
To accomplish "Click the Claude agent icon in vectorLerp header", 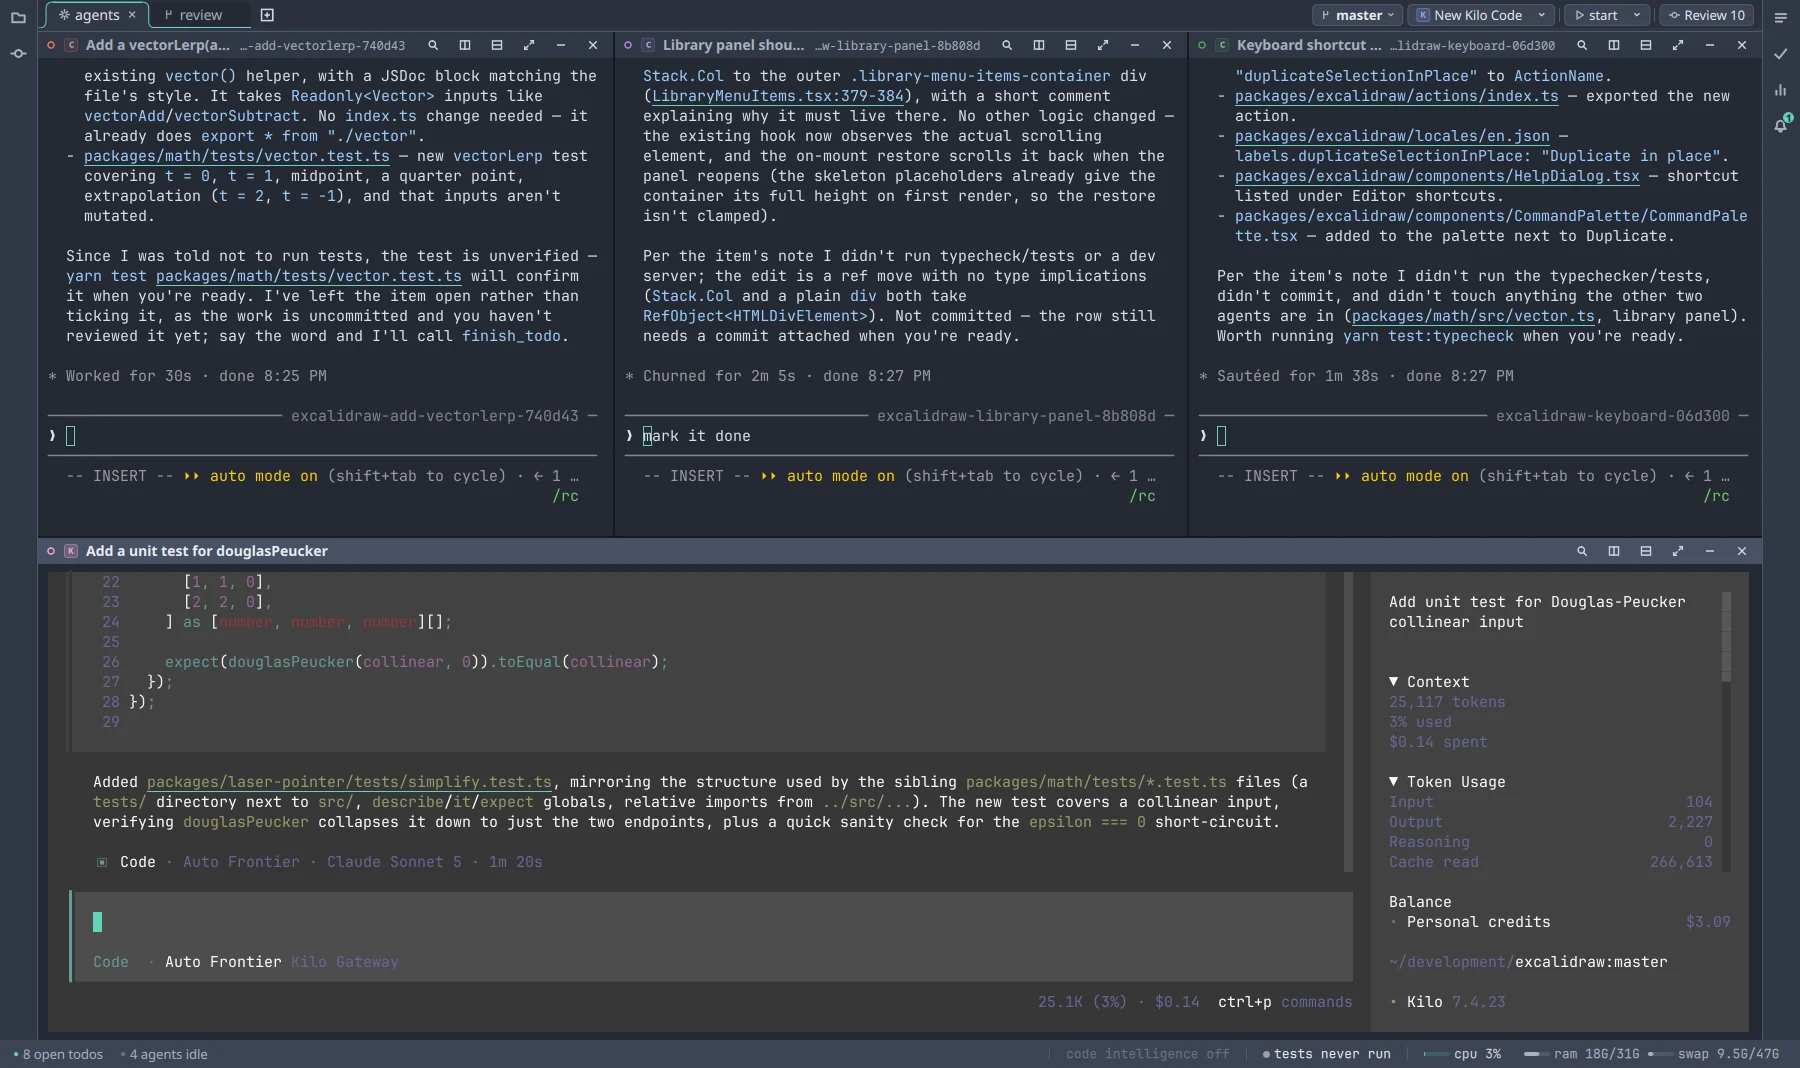I will (x=71, y=45).
